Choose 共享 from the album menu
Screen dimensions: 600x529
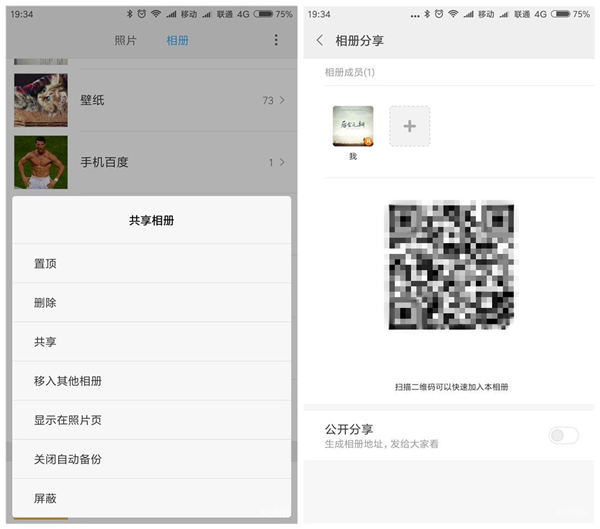[x=152, y=342]
